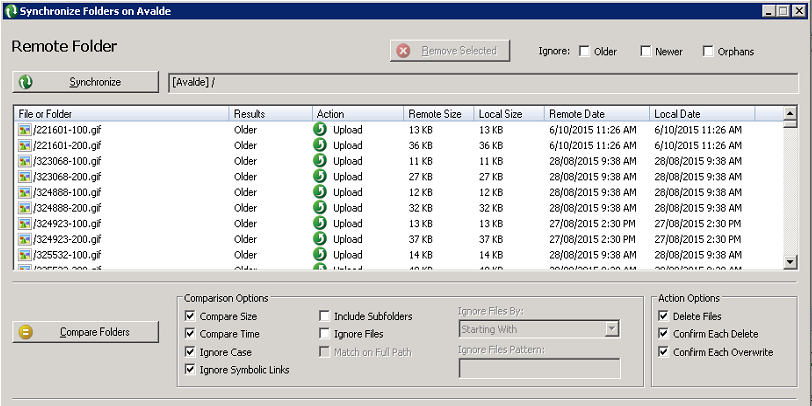The height and width of the screenshot is (406, 812).
Task: Sort by Action column header
Action: 358,114
